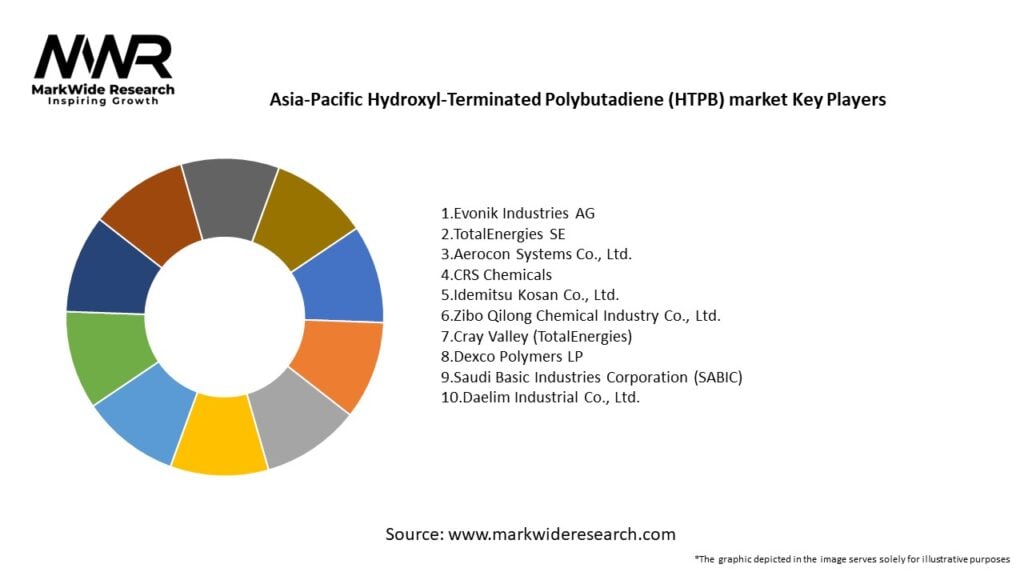Select '3.Aerocon Systems Co., Ltd.' text

(536, 254)
